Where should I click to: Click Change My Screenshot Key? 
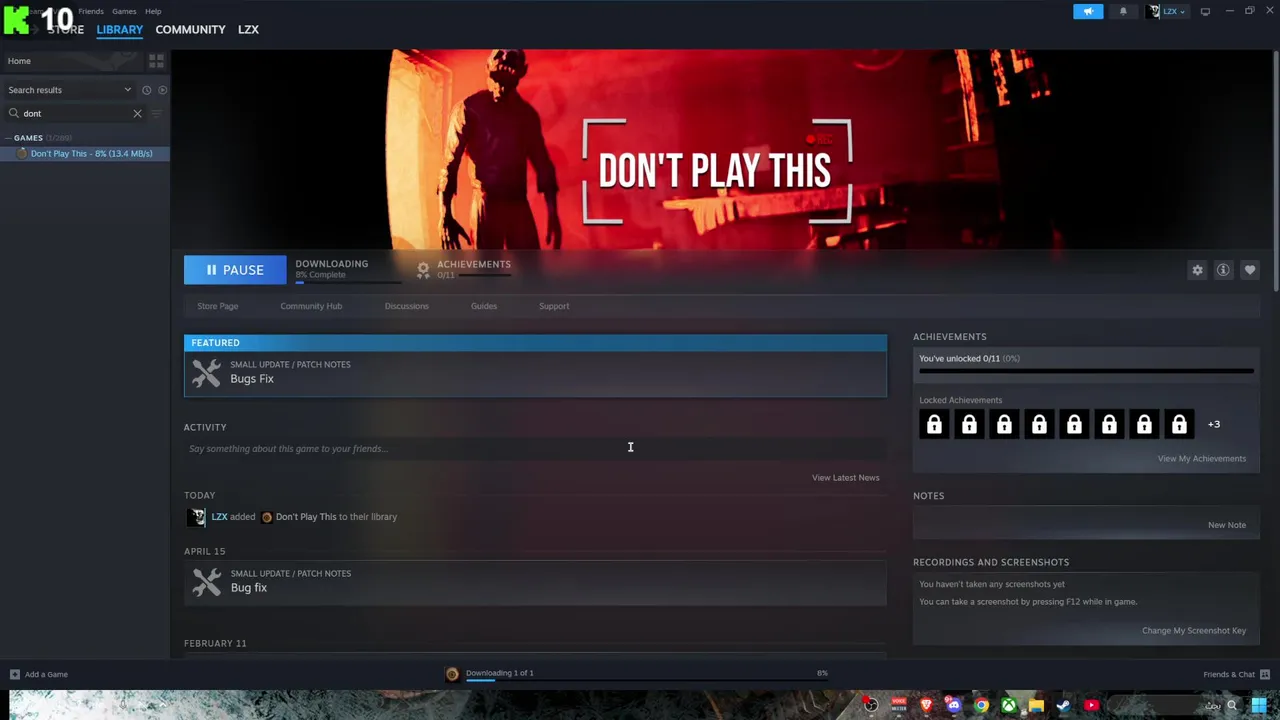pos(1194,631)
